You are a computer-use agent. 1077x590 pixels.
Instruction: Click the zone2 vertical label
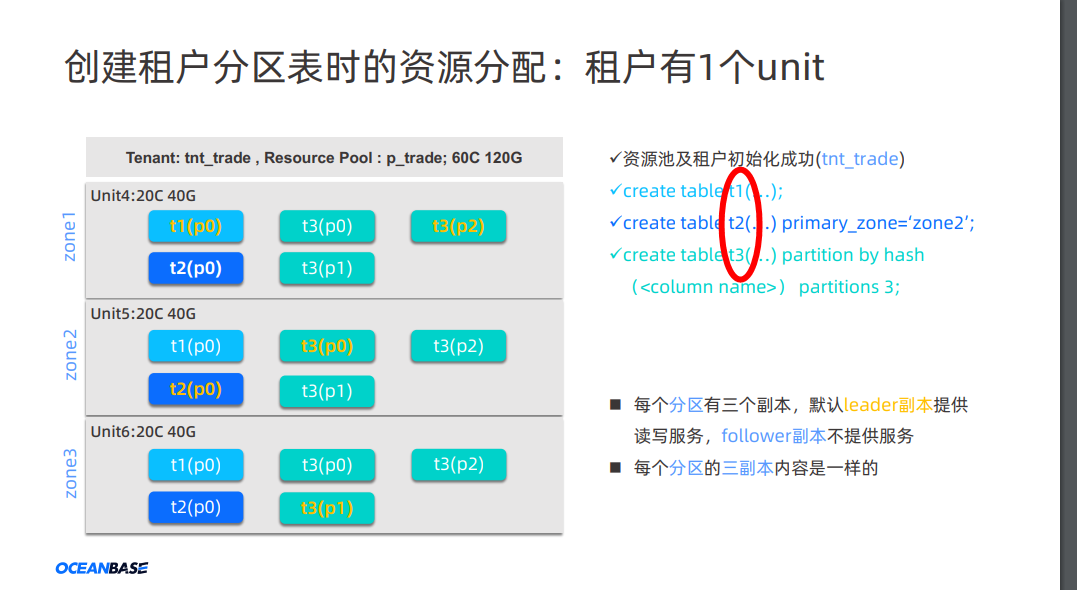point(69,355)
